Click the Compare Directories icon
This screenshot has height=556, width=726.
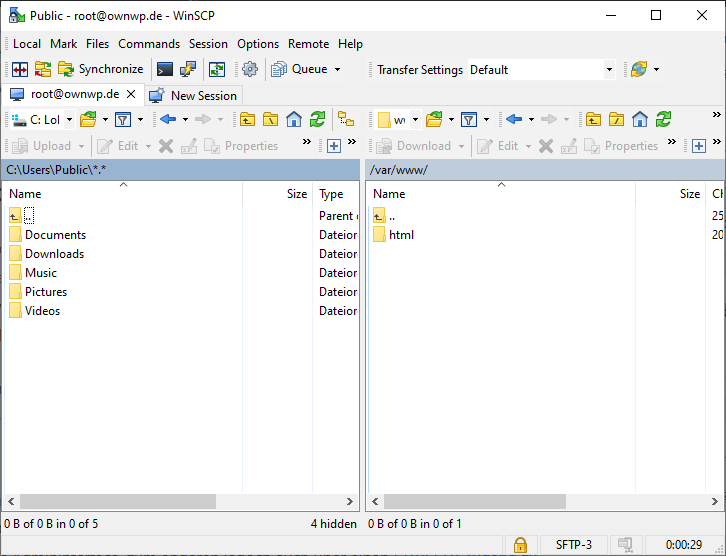20,69
